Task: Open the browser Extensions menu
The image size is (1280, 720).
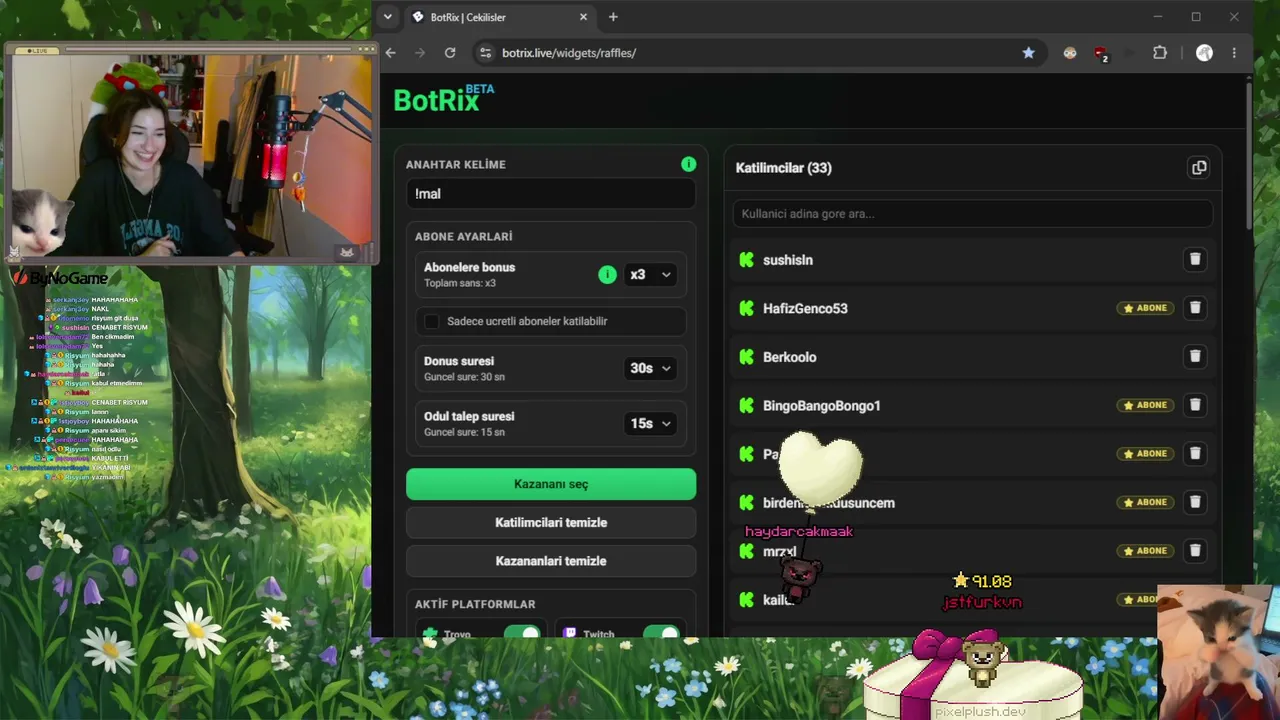Action: pos(1160,53)
